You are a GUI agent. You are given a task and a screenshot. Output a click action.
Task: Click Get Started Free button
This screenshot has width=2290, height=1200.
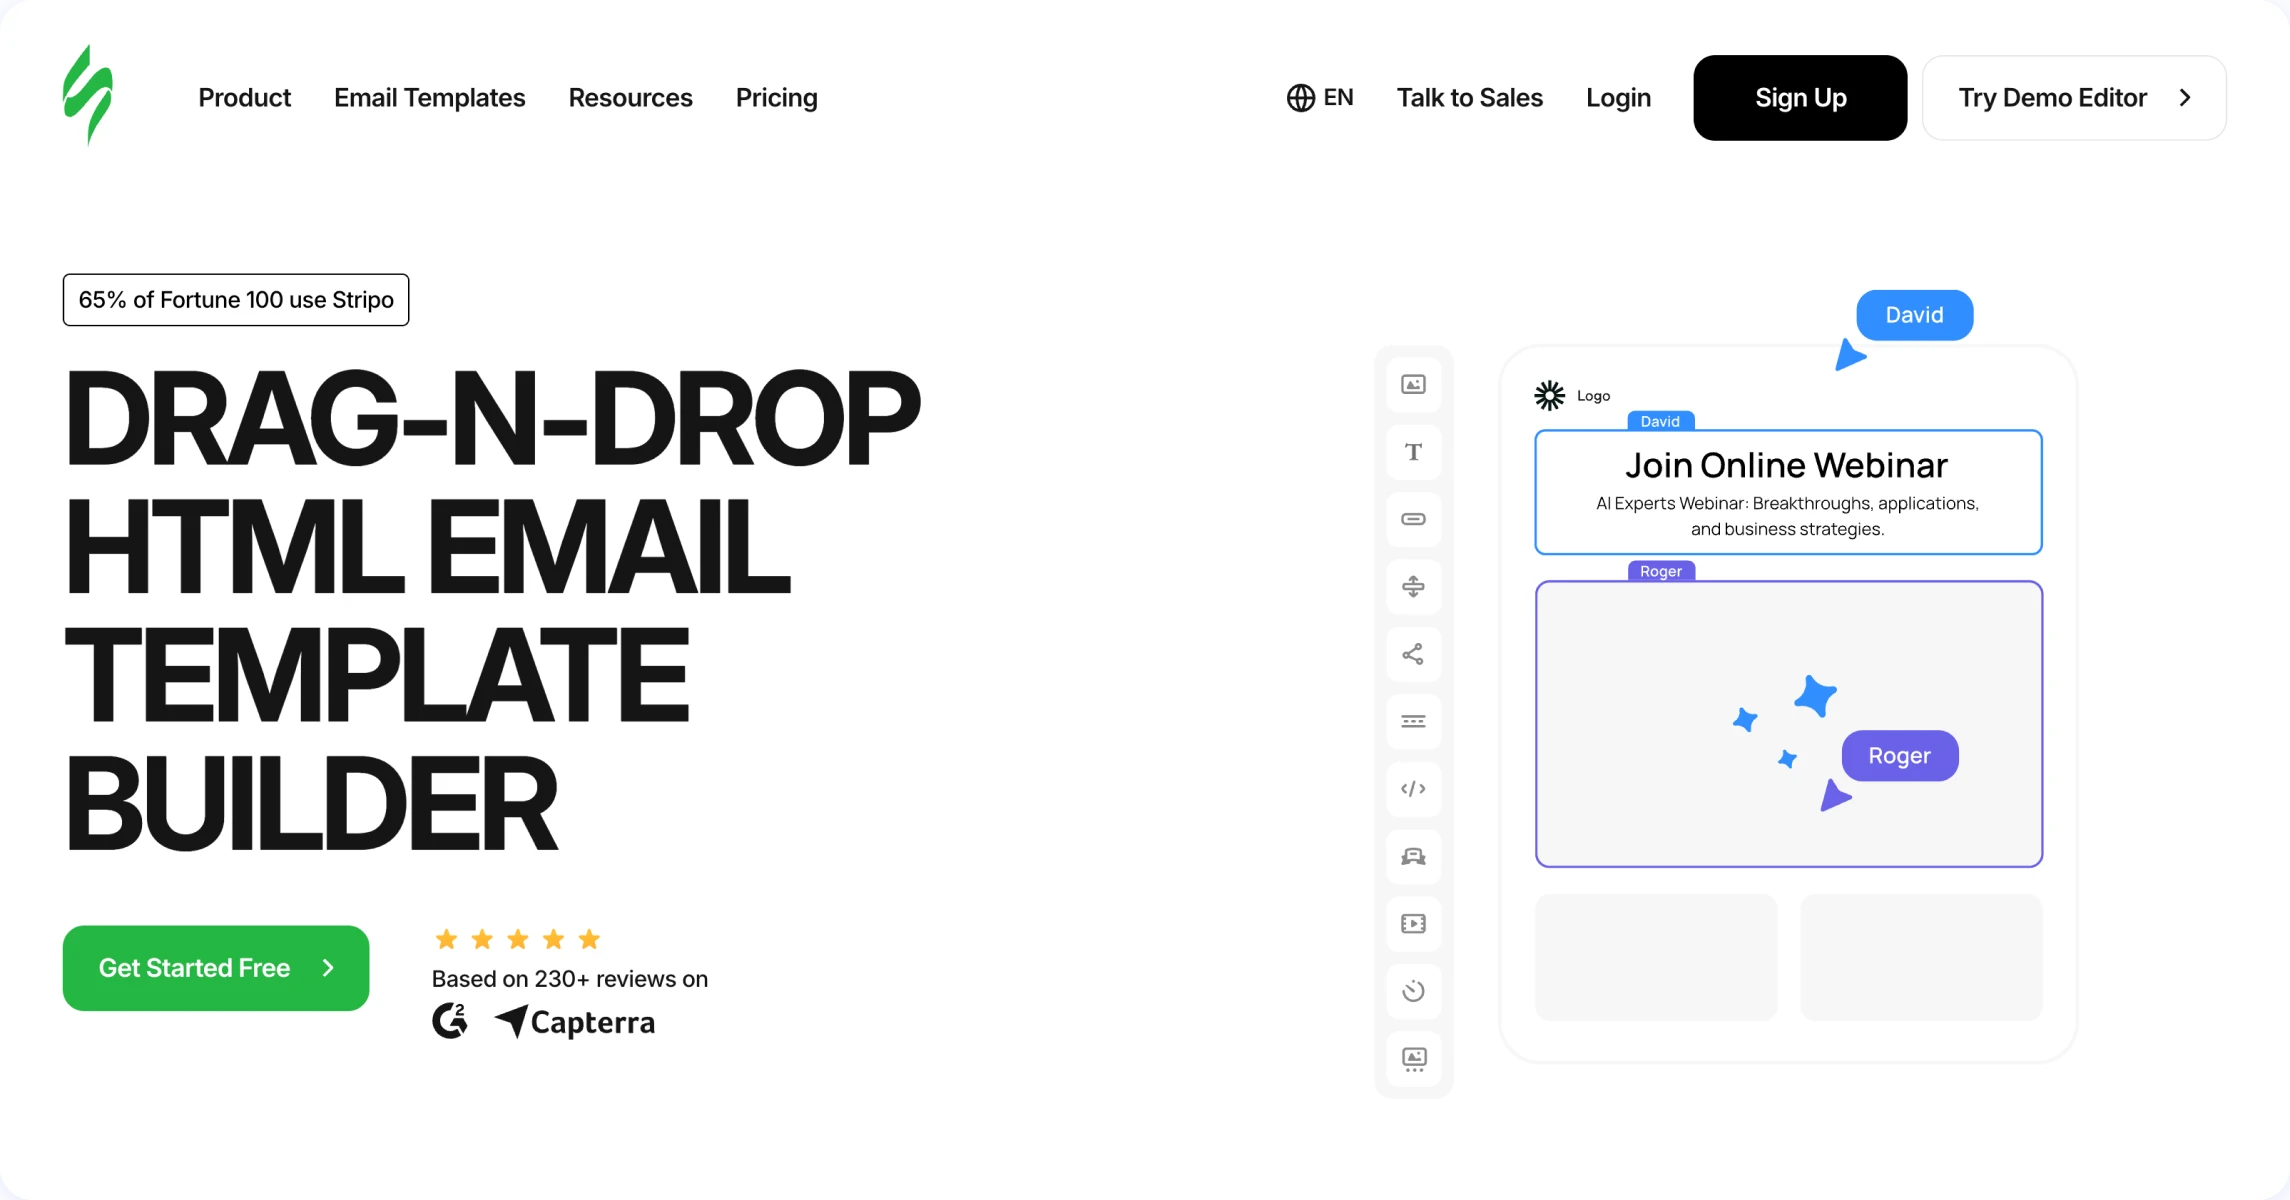[x=216, y=968]
